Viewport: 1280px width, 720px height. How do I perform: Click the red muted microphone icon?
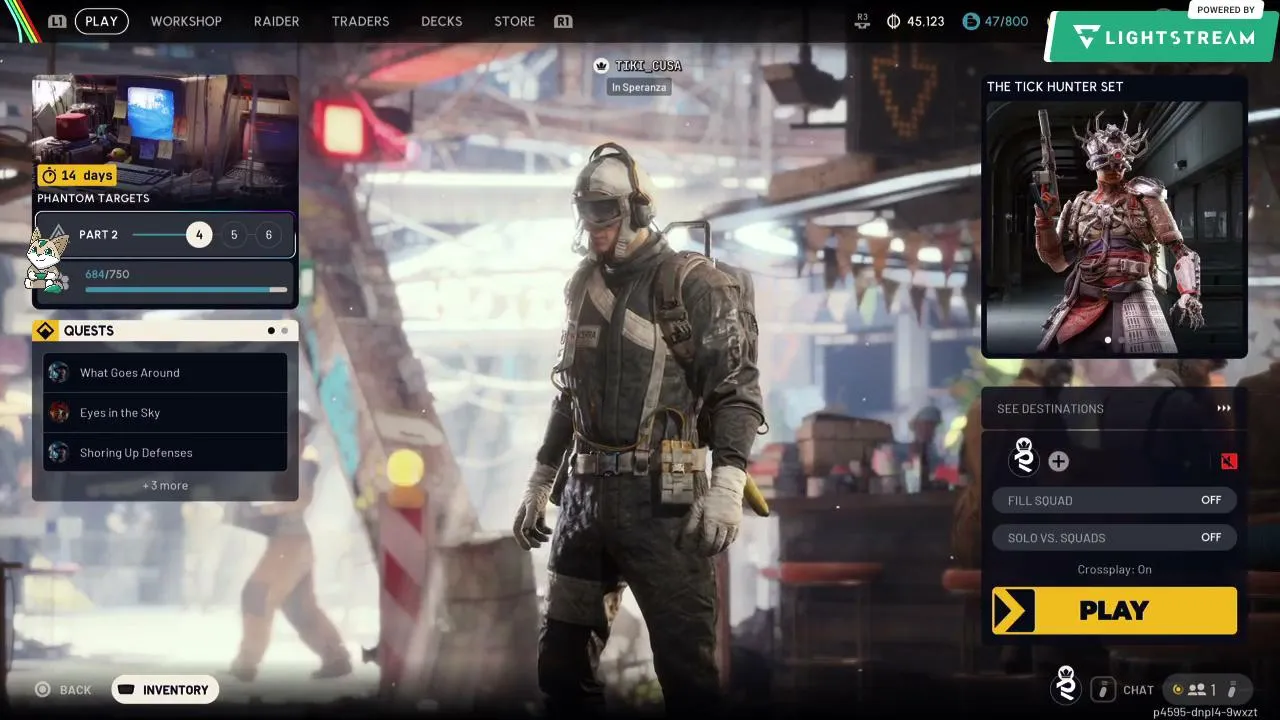1229,461
